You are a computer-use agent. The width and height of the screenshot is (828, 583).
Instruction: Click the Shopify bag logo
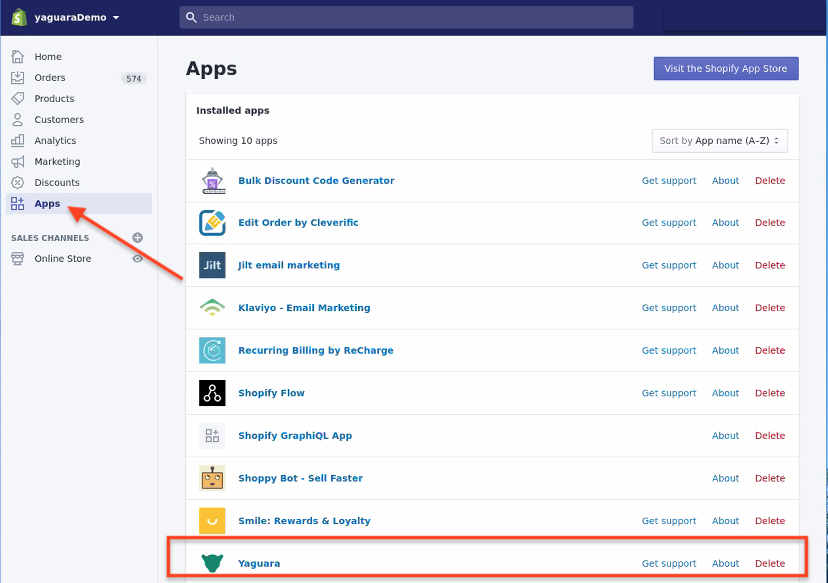[x=18, y=17]
